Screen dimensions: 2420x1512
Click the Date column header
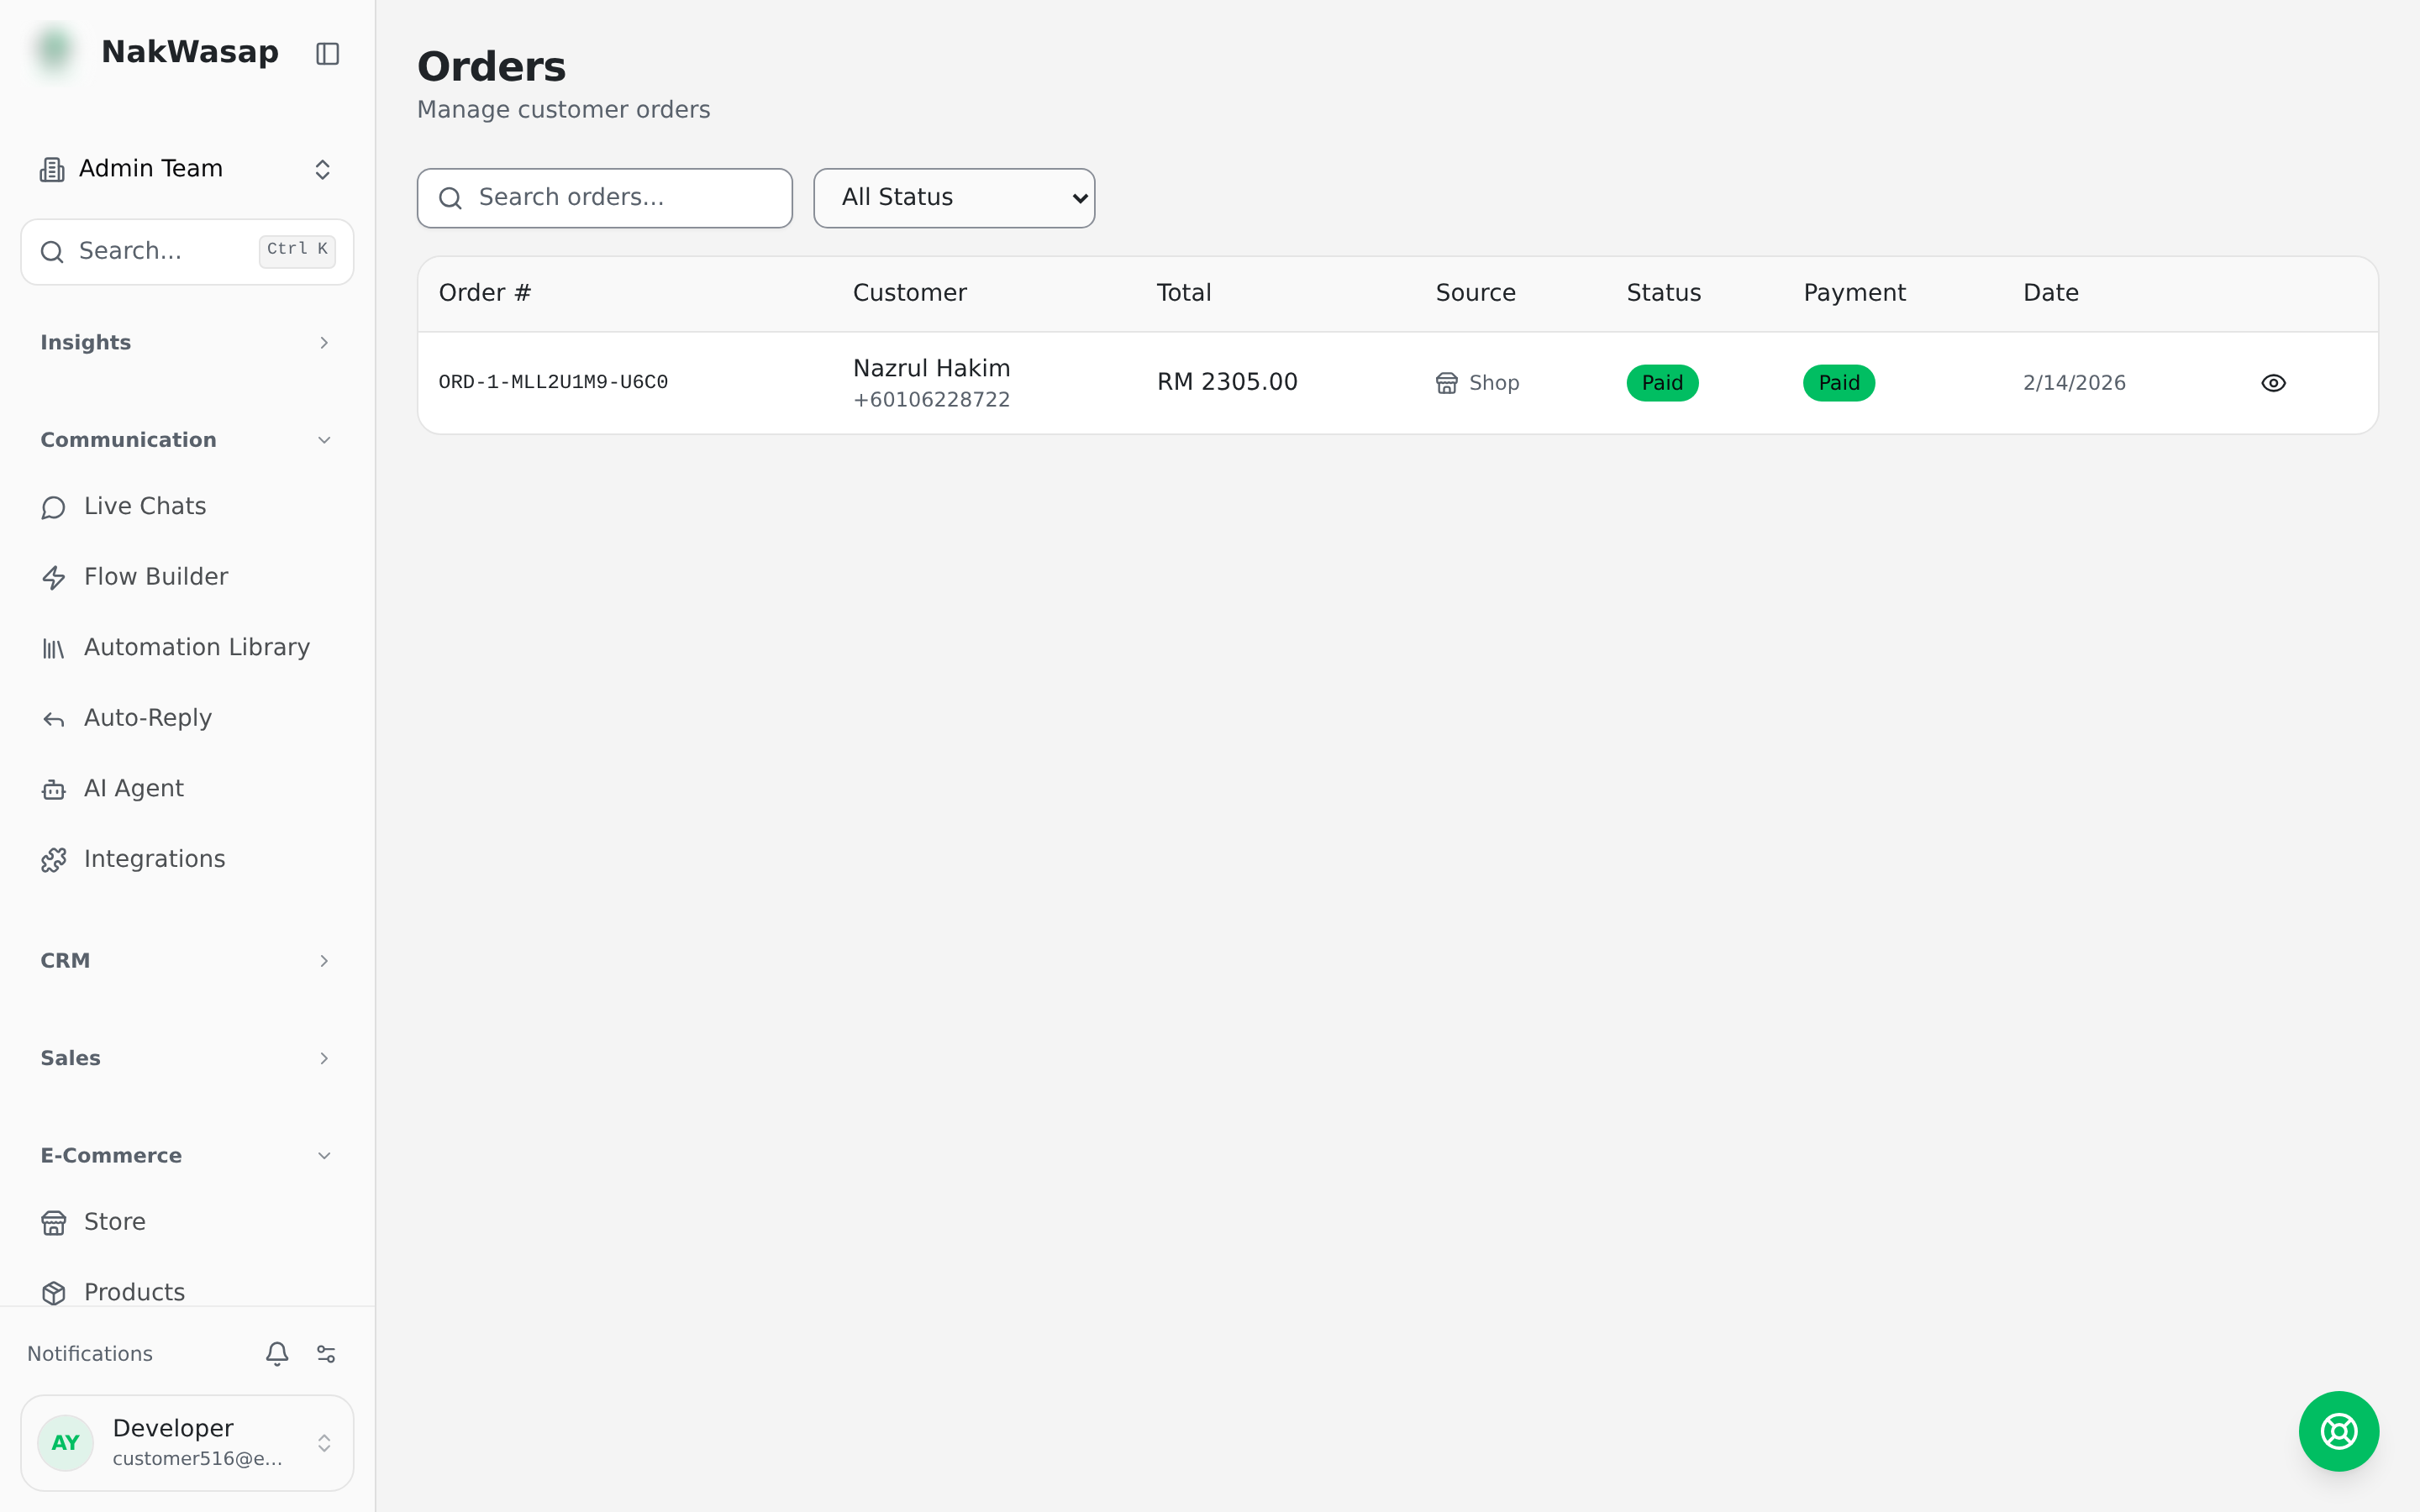tap(2051, 293)
